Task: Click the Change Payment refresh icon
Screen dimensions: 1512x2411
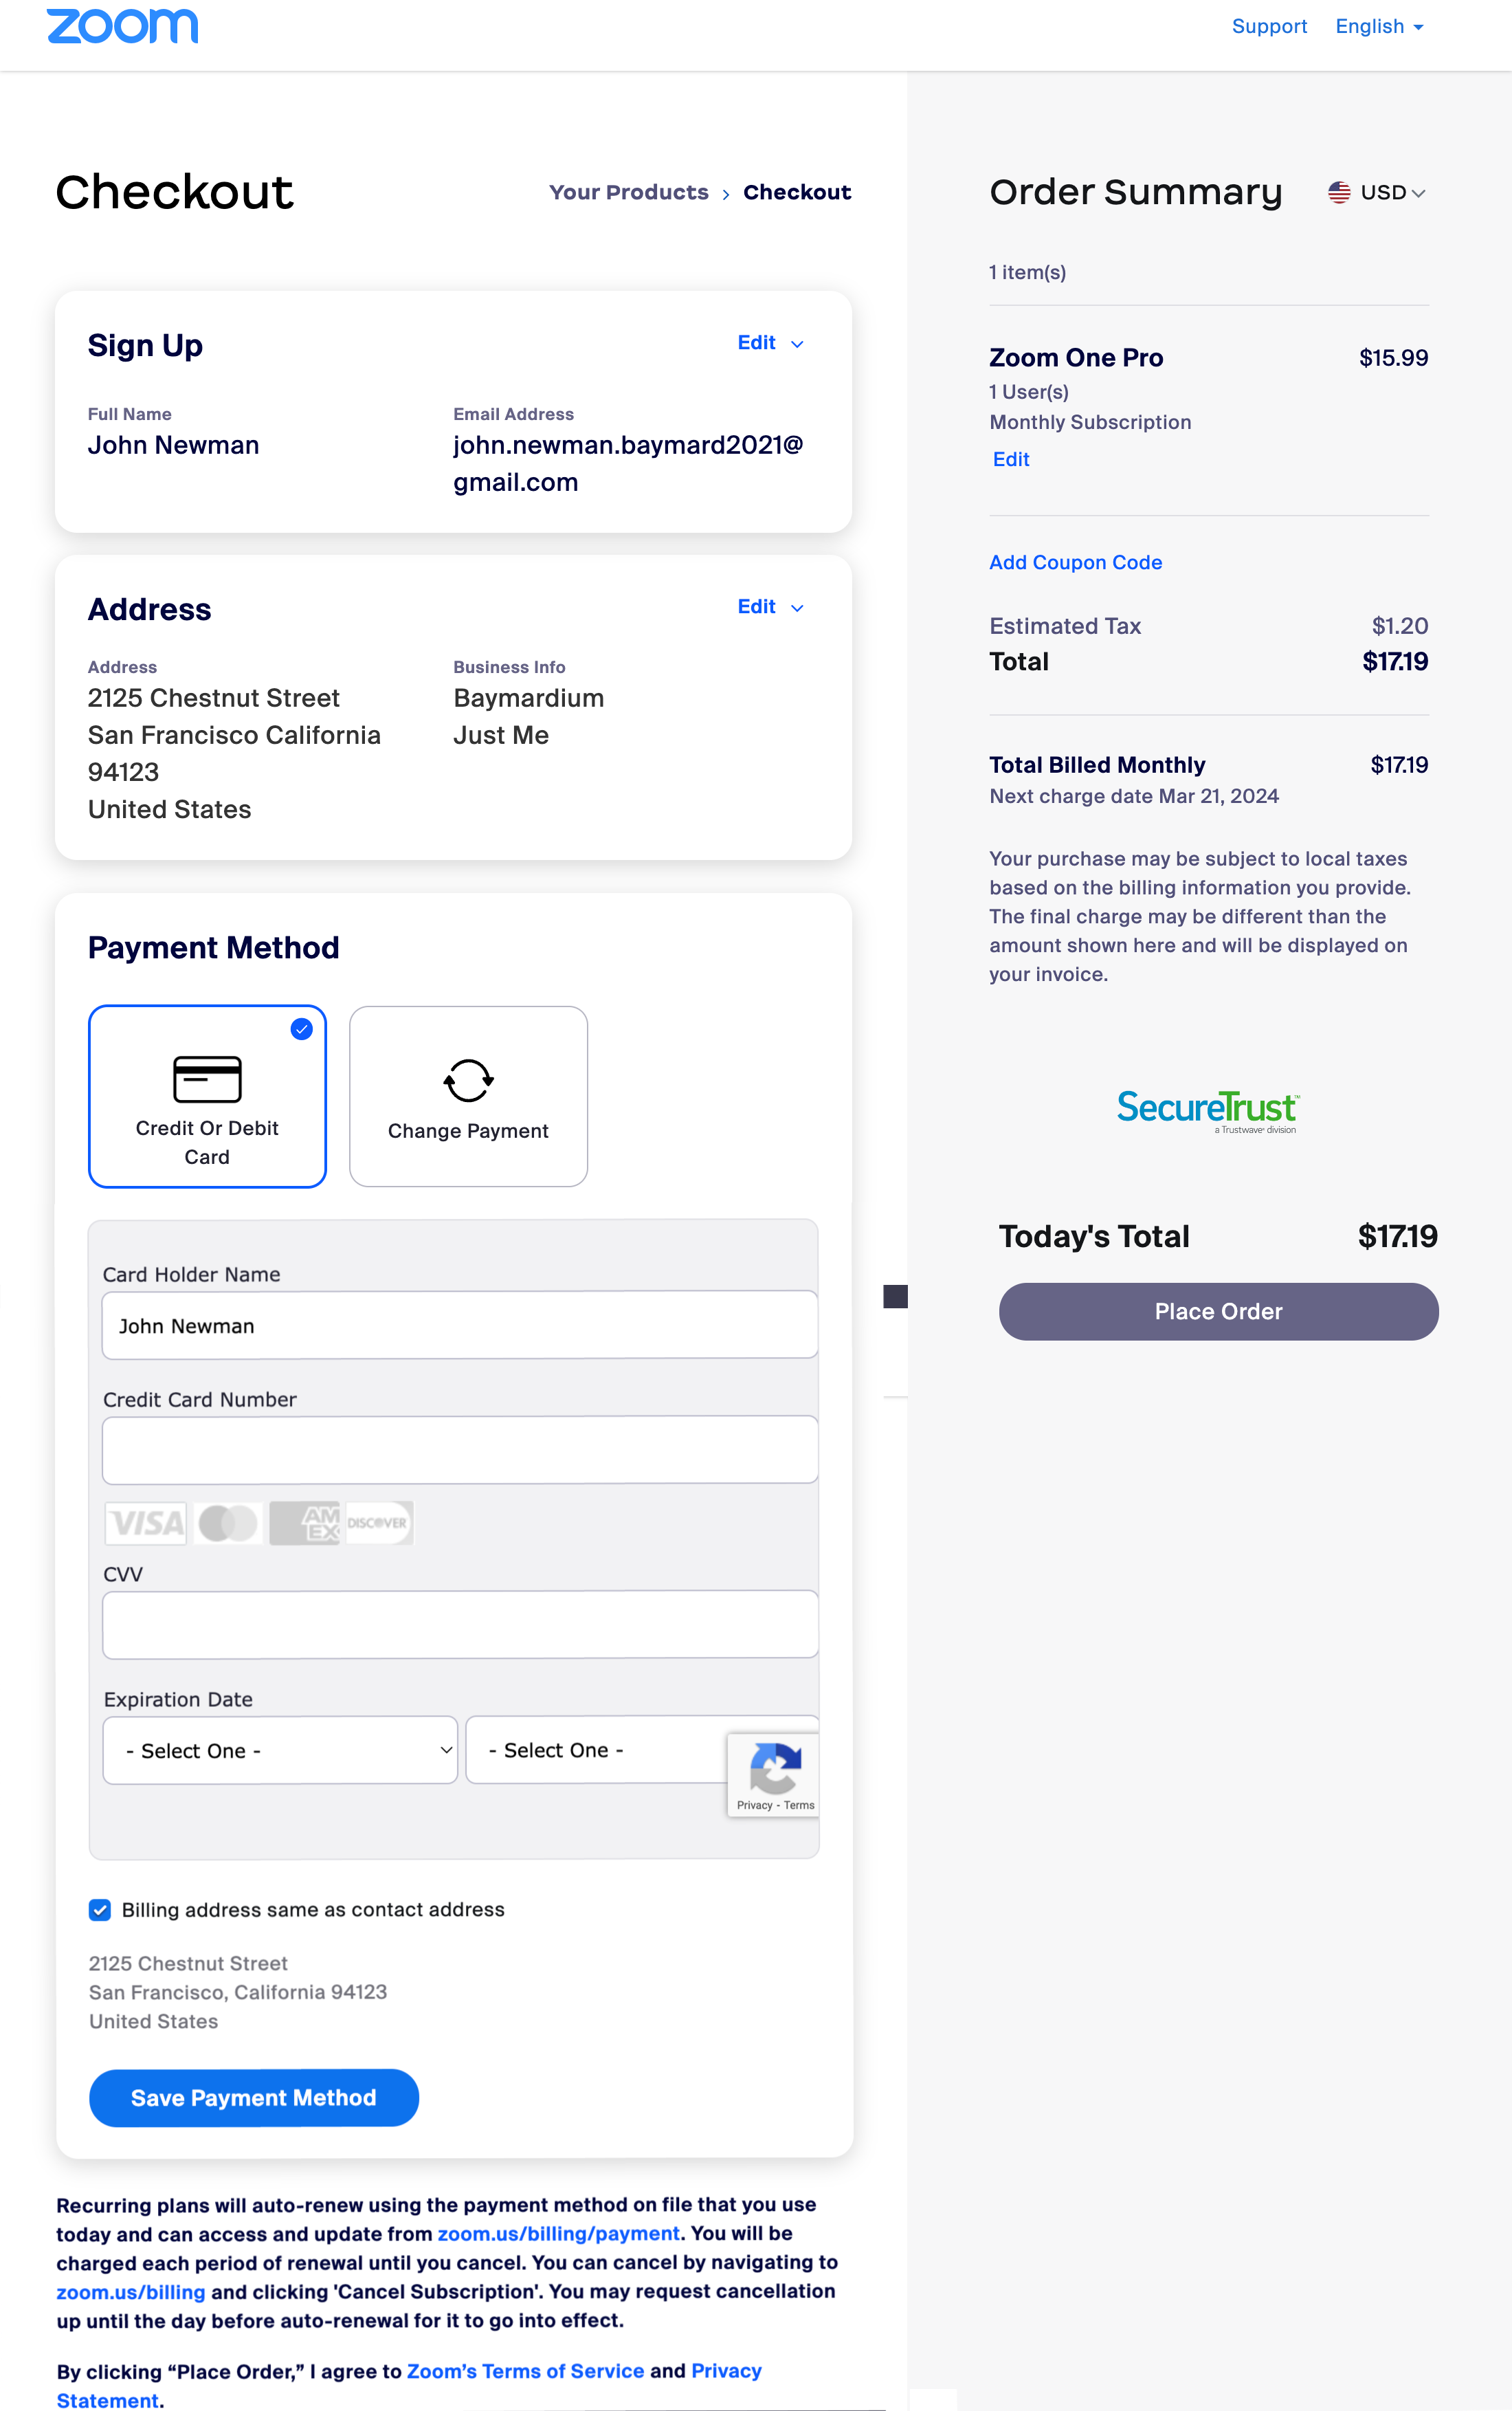Action: tap(468, 1080)
